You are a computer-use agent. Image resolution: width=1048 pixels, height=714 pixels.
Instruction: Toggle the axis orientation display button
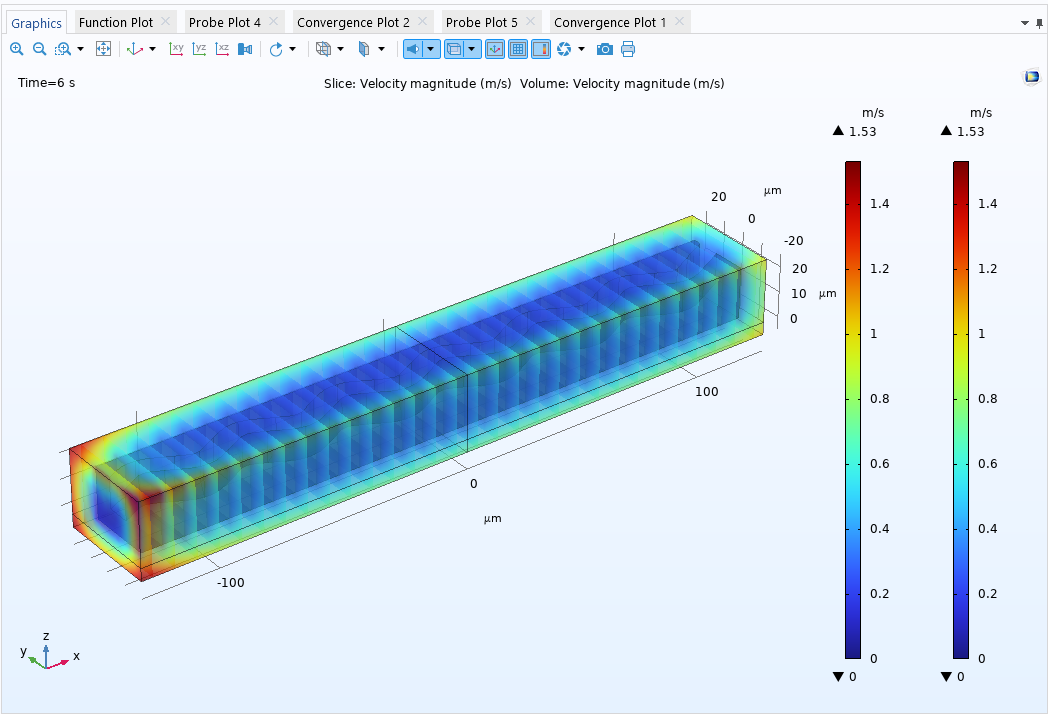(x=495, y=49)
